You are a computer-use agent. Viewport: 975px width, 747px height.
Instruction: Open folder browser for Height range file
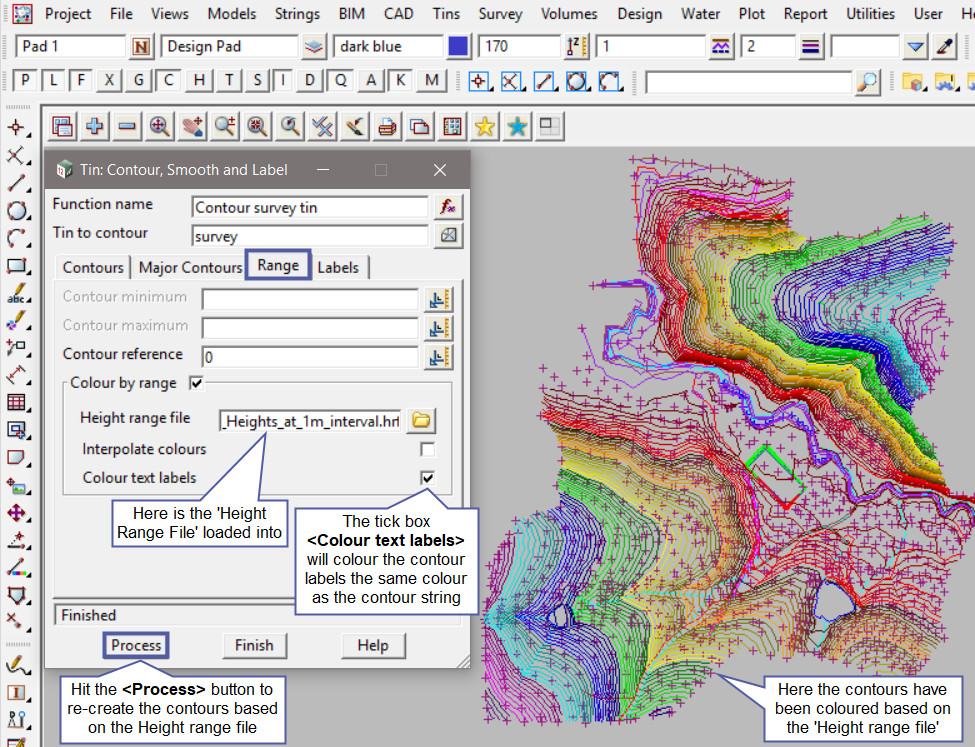(x=421, y=420)
